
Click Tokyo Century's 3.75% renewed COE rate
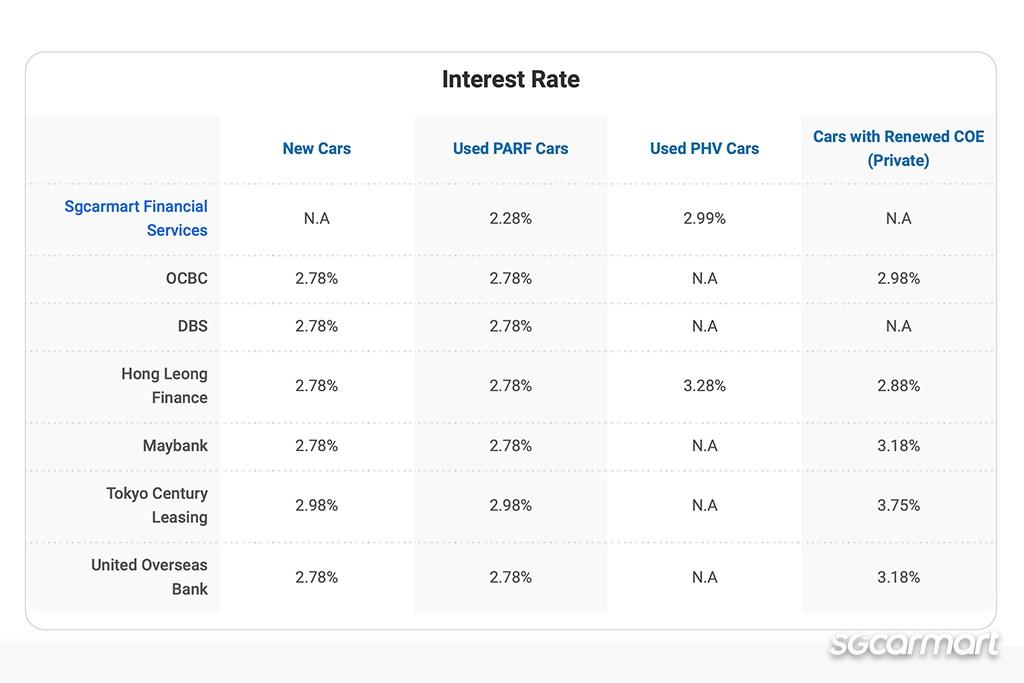point(898,505)
